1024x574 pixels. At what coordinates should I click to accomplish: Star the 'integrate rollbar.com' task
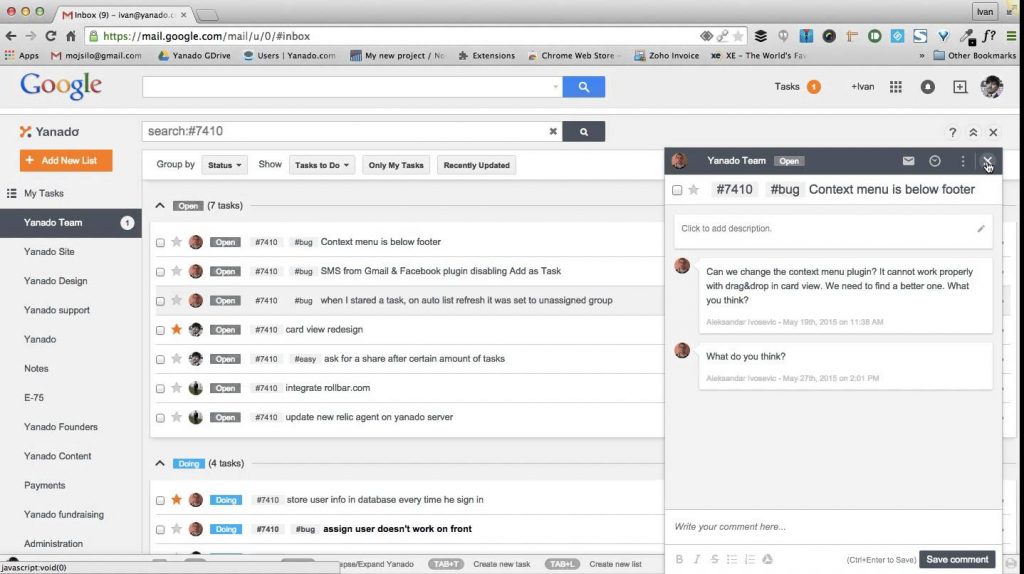[176, 388]
